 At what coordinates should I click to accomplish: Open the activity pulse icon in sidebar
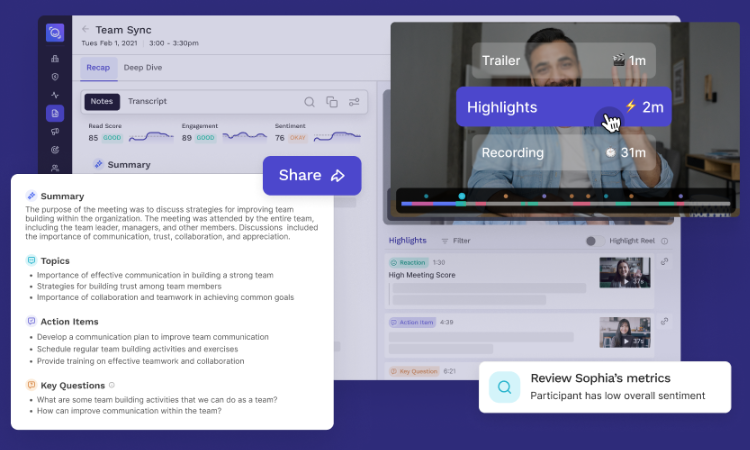click(x=55, y=95)
